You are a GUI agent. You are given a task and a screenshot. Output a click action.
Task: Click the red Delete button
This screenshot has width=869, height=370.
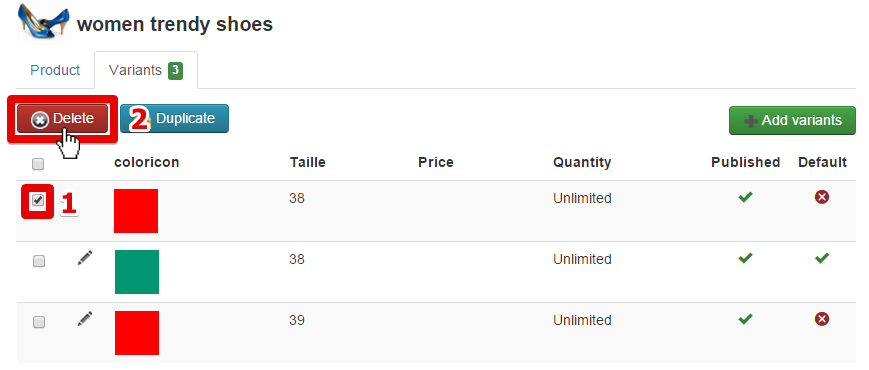[x=63, y=119]
